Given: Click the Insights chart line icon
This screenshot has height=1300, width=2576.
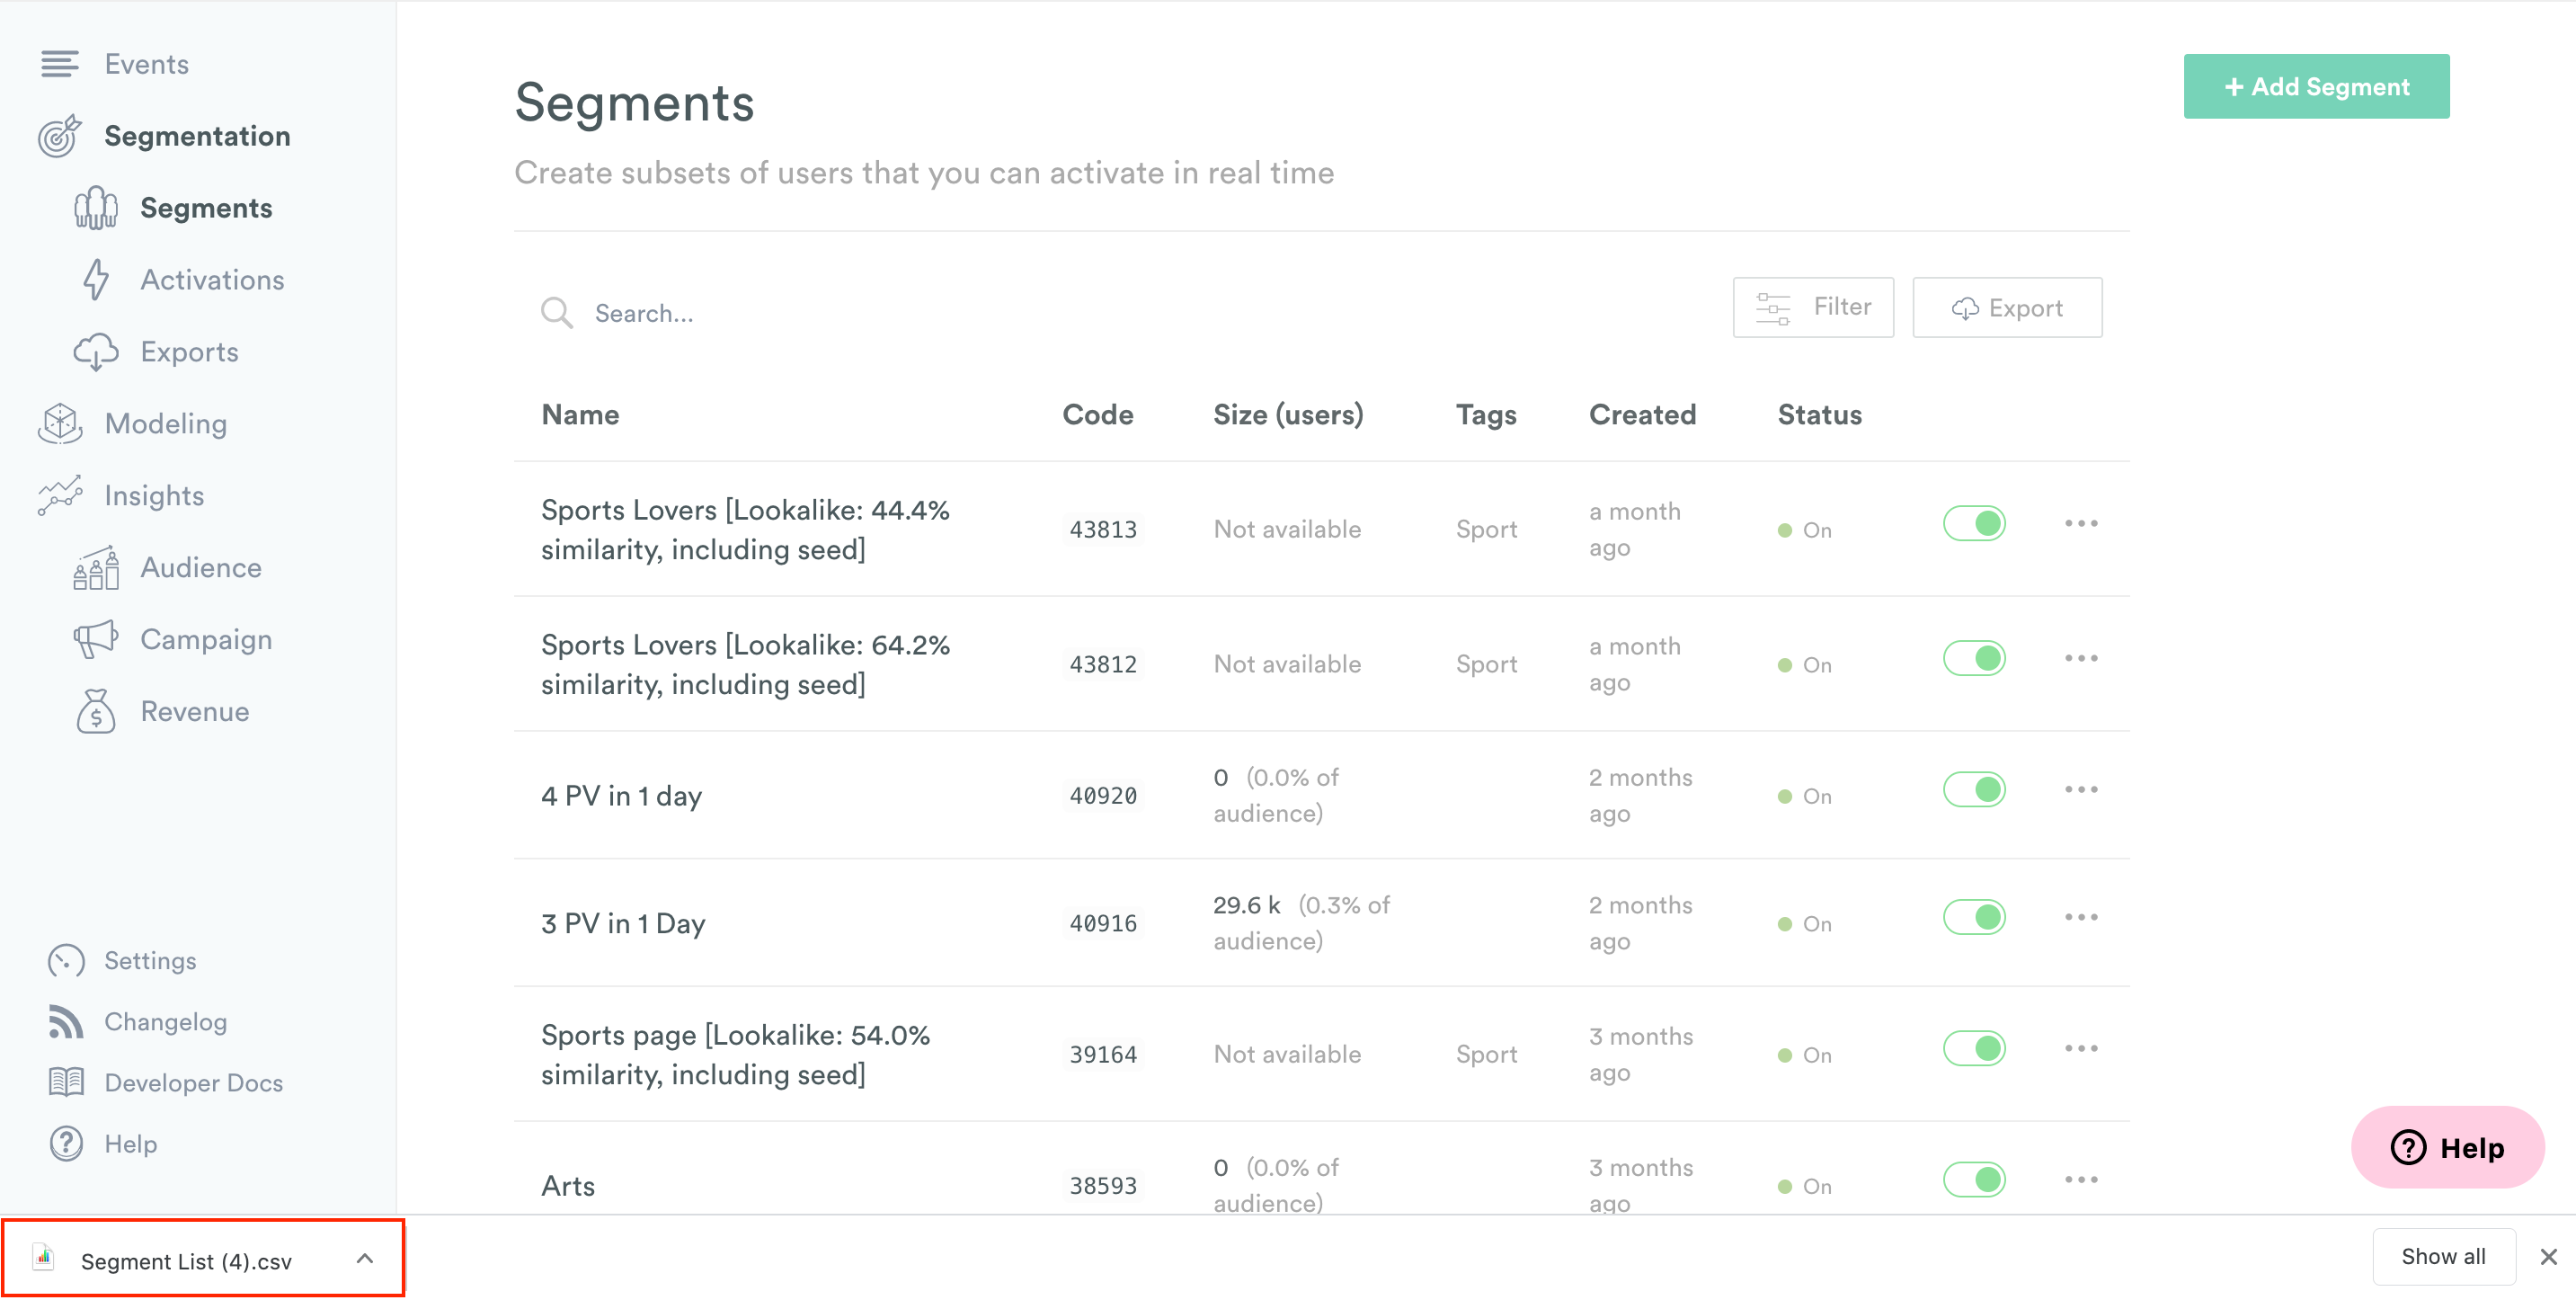Looking at the screenshot, I should (59, 496).
